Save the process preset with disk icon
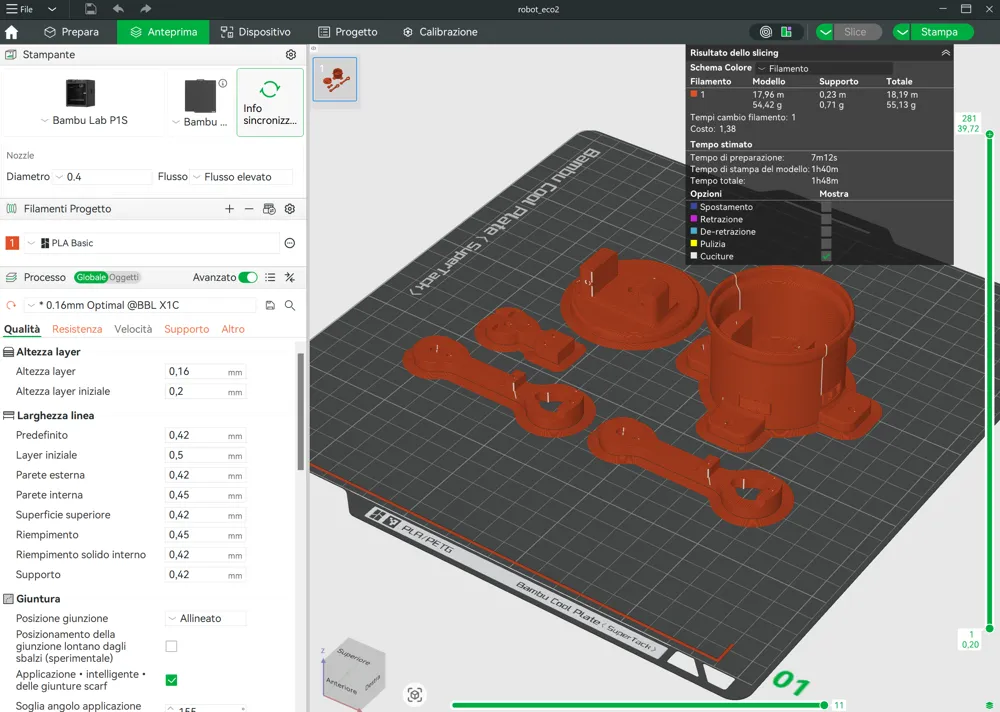This screenshot has width=1000, height=712. (270, 306)
